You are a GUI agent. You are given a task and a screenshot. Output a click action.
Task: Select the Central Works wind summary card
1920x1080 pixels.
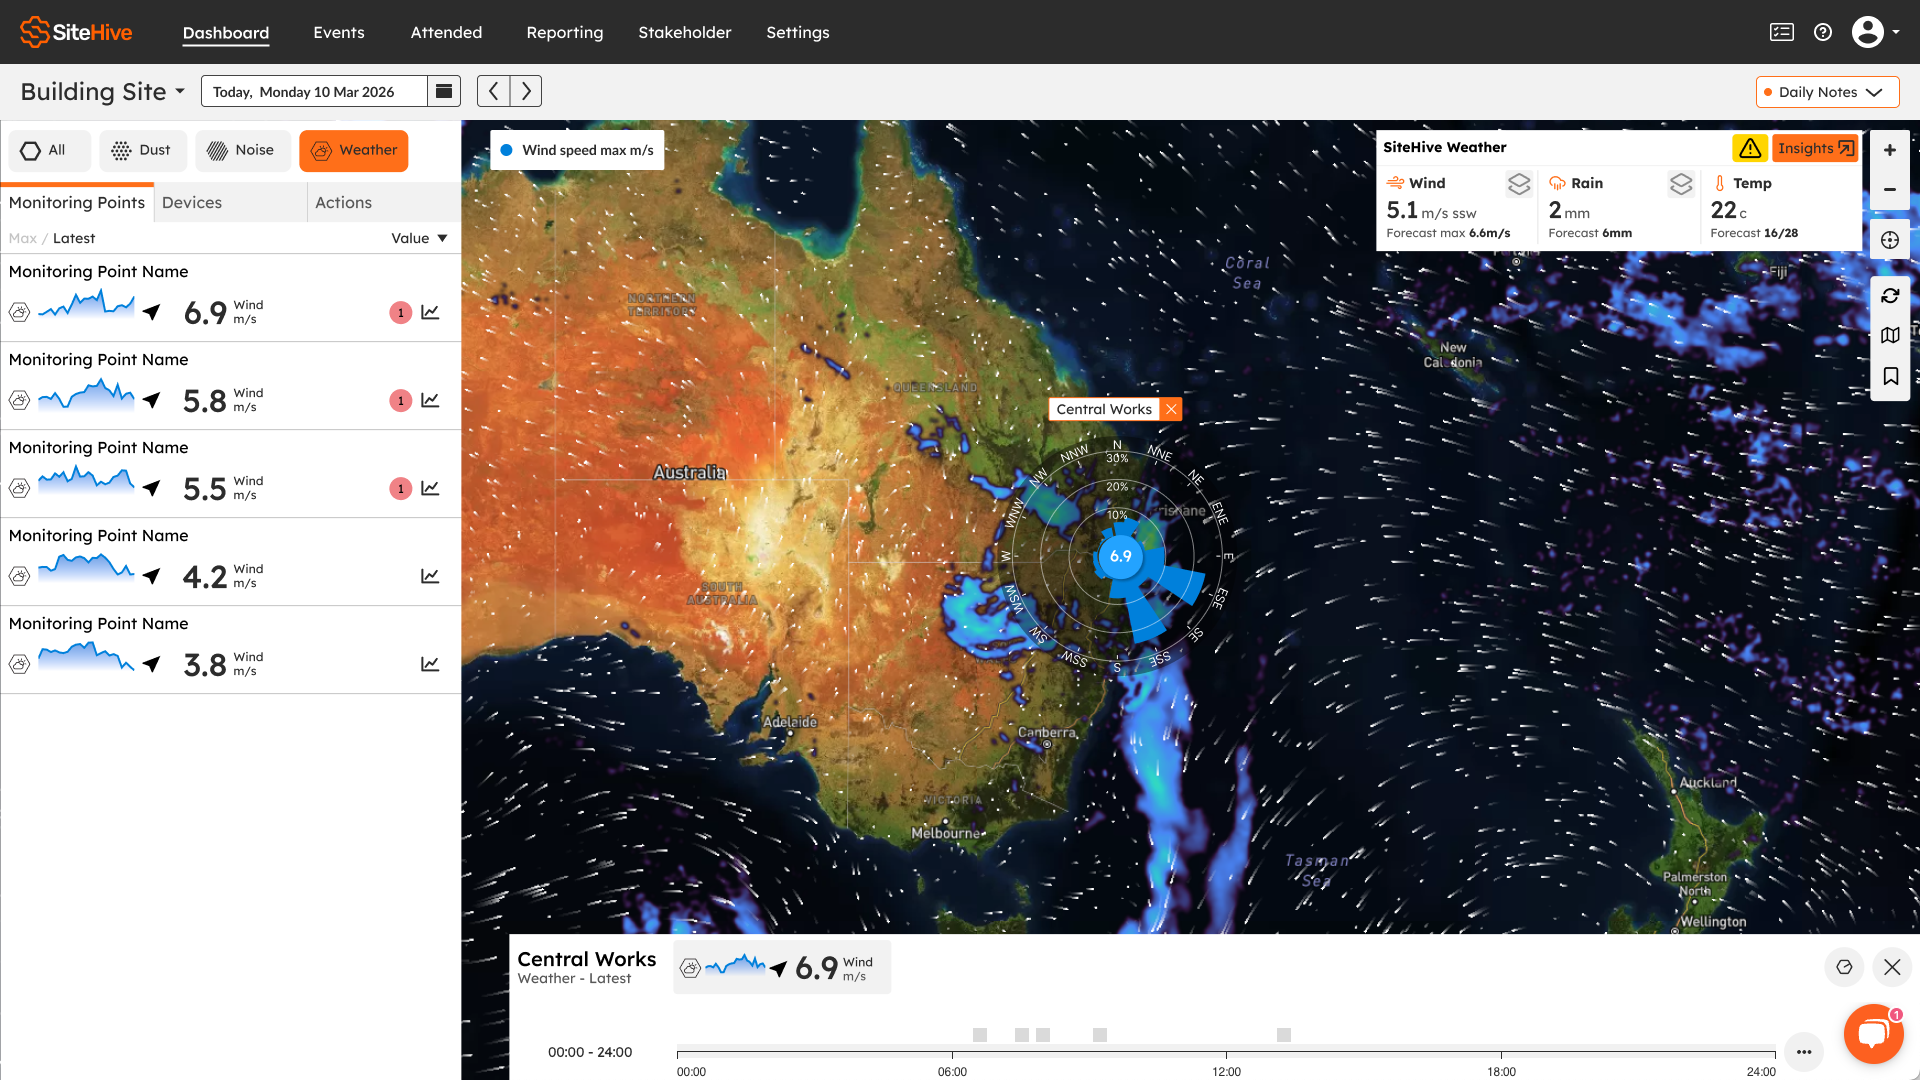click(x=782, y=967)
